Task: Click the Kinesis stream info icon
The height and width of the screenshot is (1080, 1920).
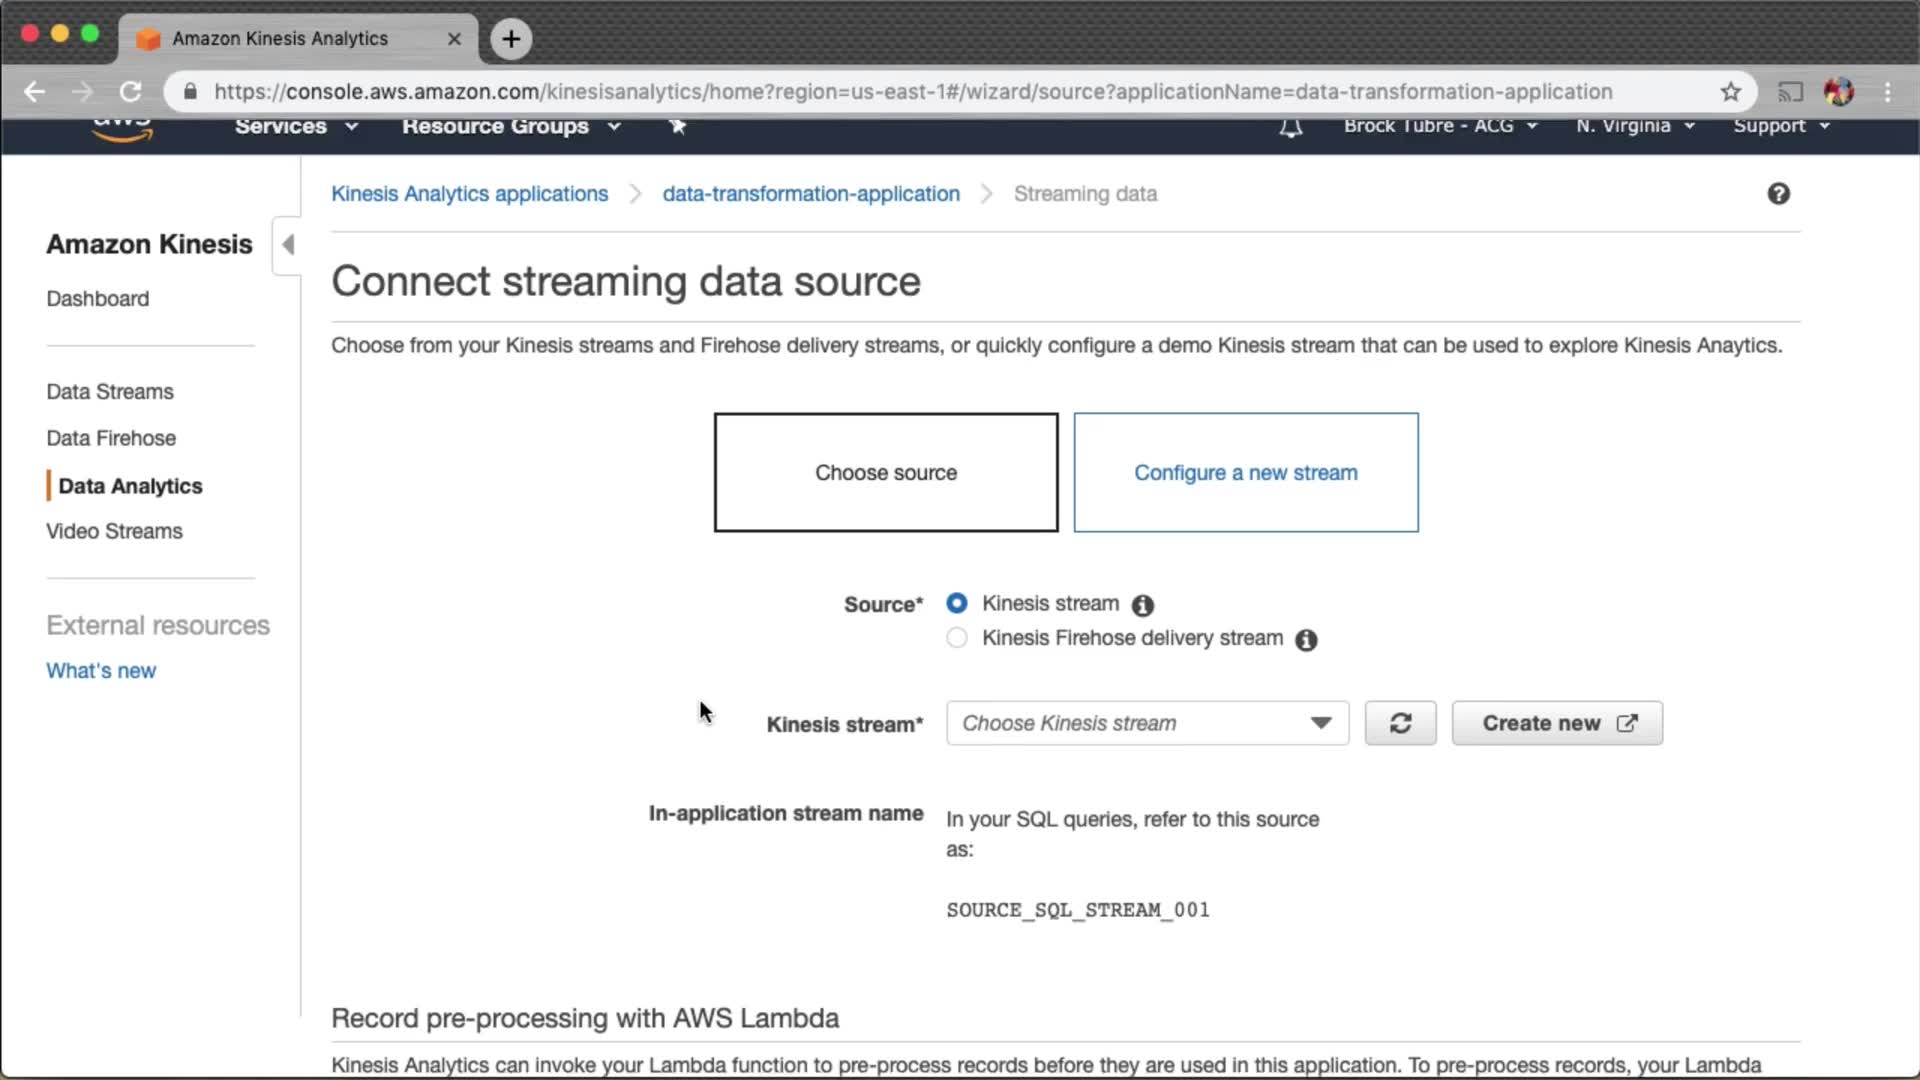Action: 1142,605
